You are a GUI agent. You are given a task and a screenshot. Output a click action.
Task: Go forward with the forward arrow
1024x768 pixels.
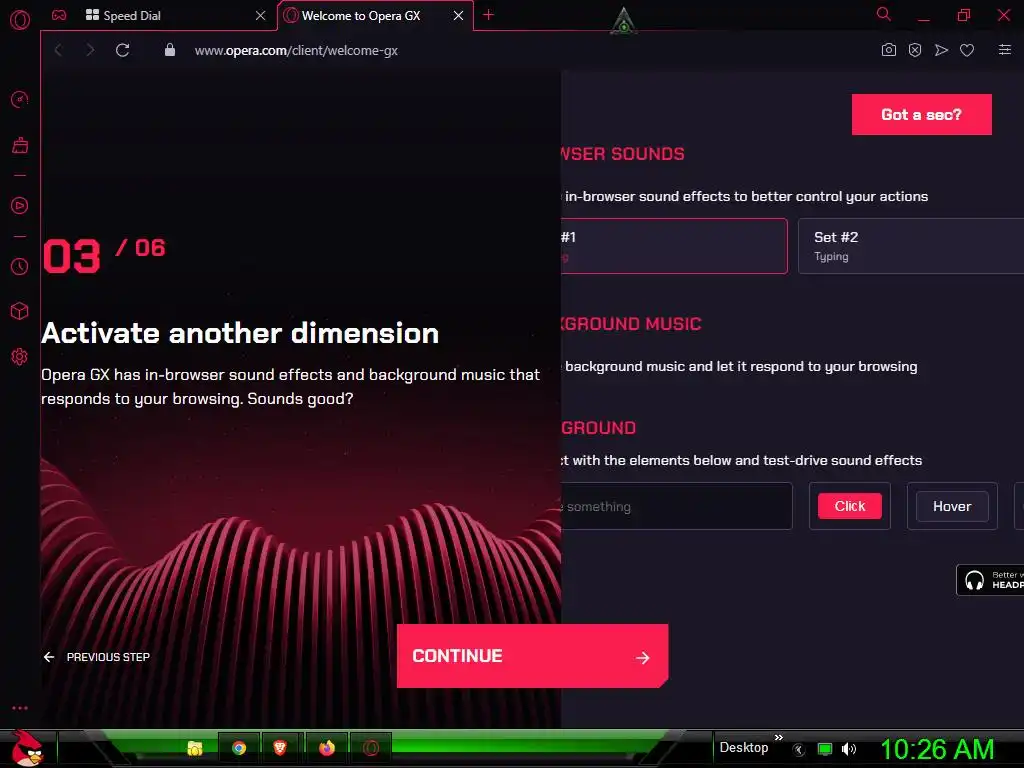point(90,50)
